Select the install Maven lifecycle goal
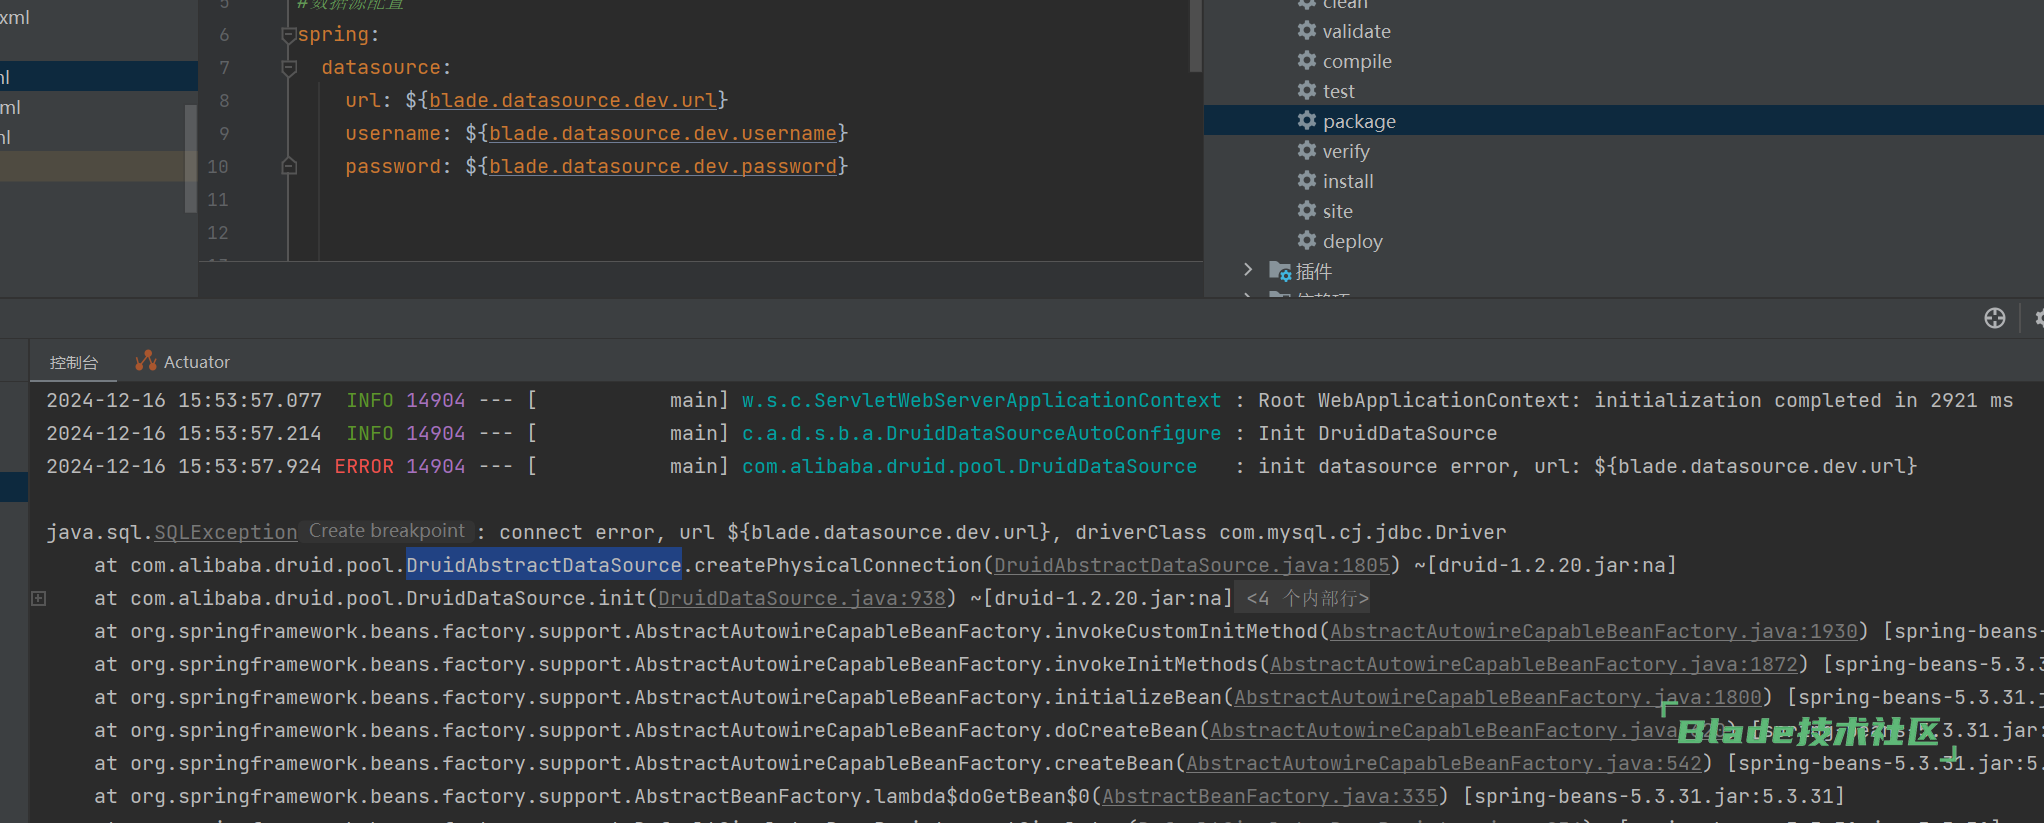 tap(1348, 181)
